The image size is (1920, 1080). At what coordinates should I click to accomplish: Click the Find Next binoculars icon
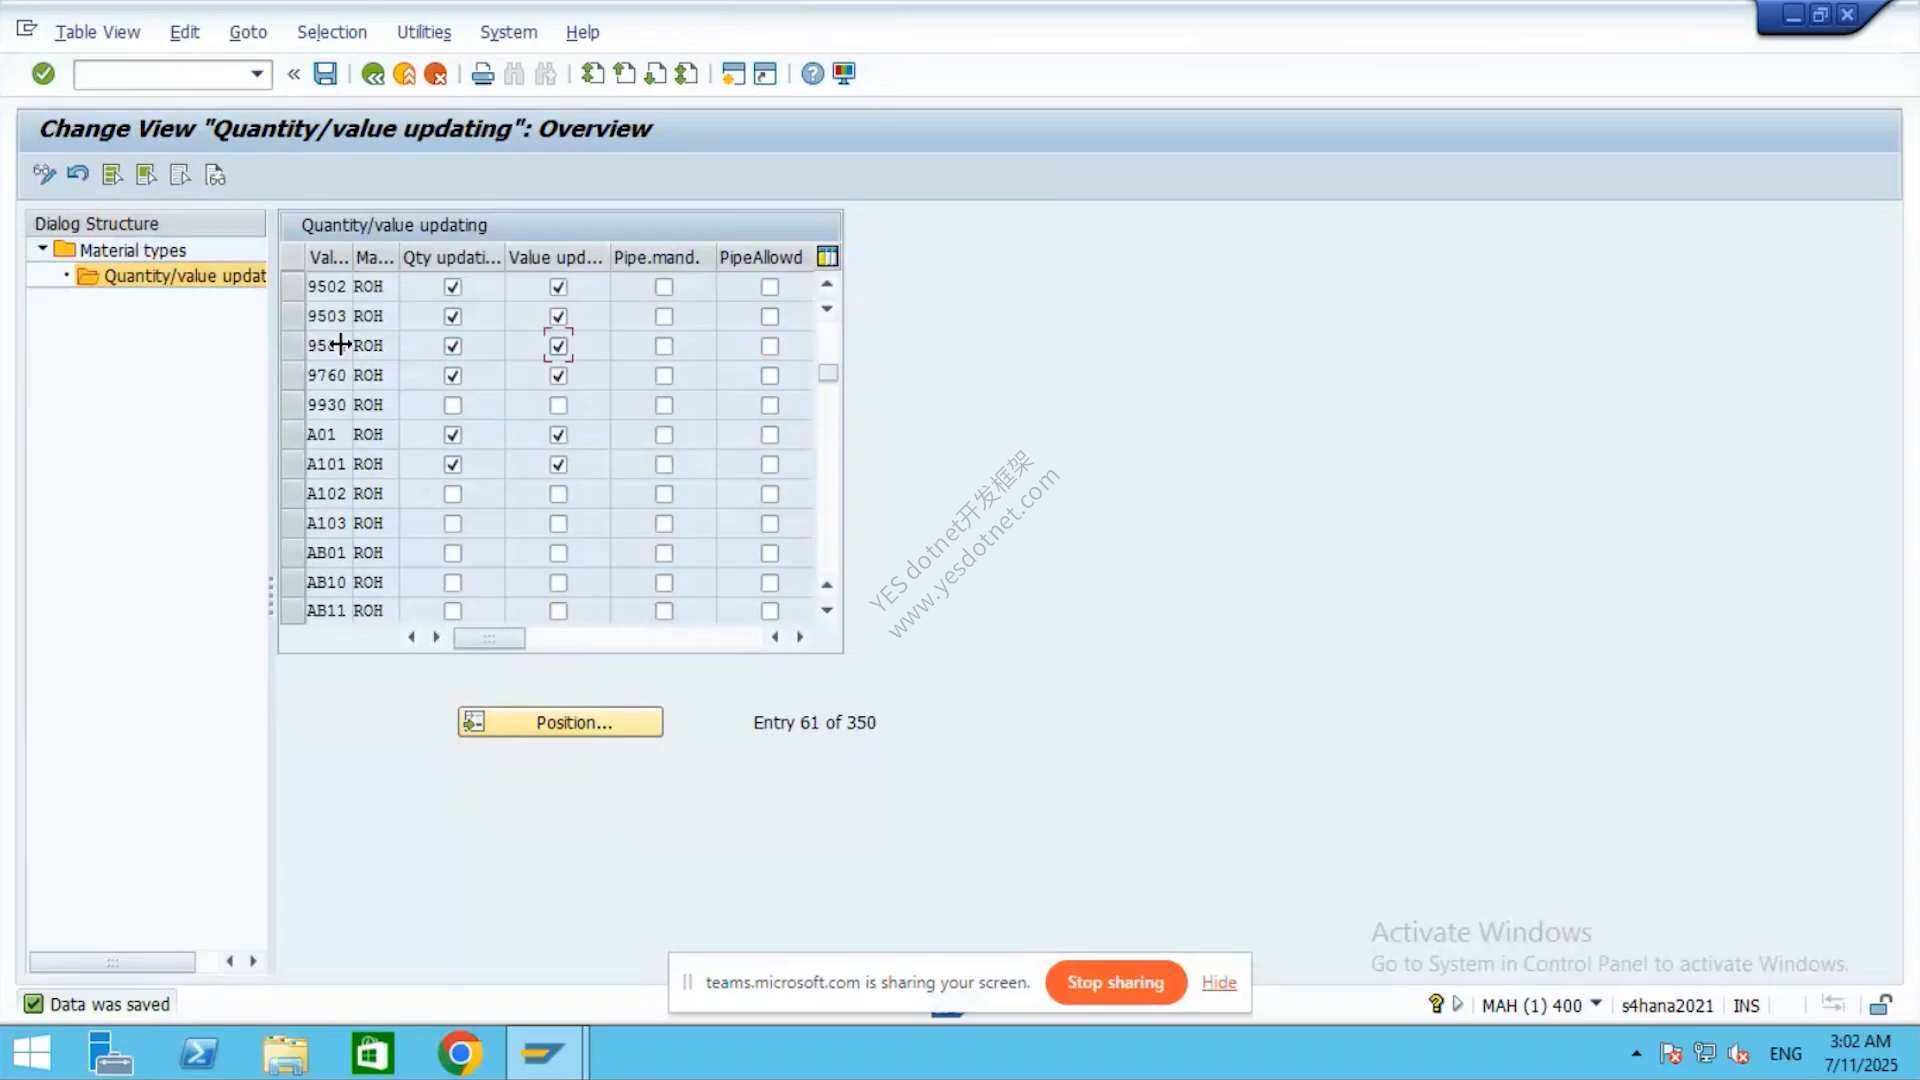tap(545, 74)
